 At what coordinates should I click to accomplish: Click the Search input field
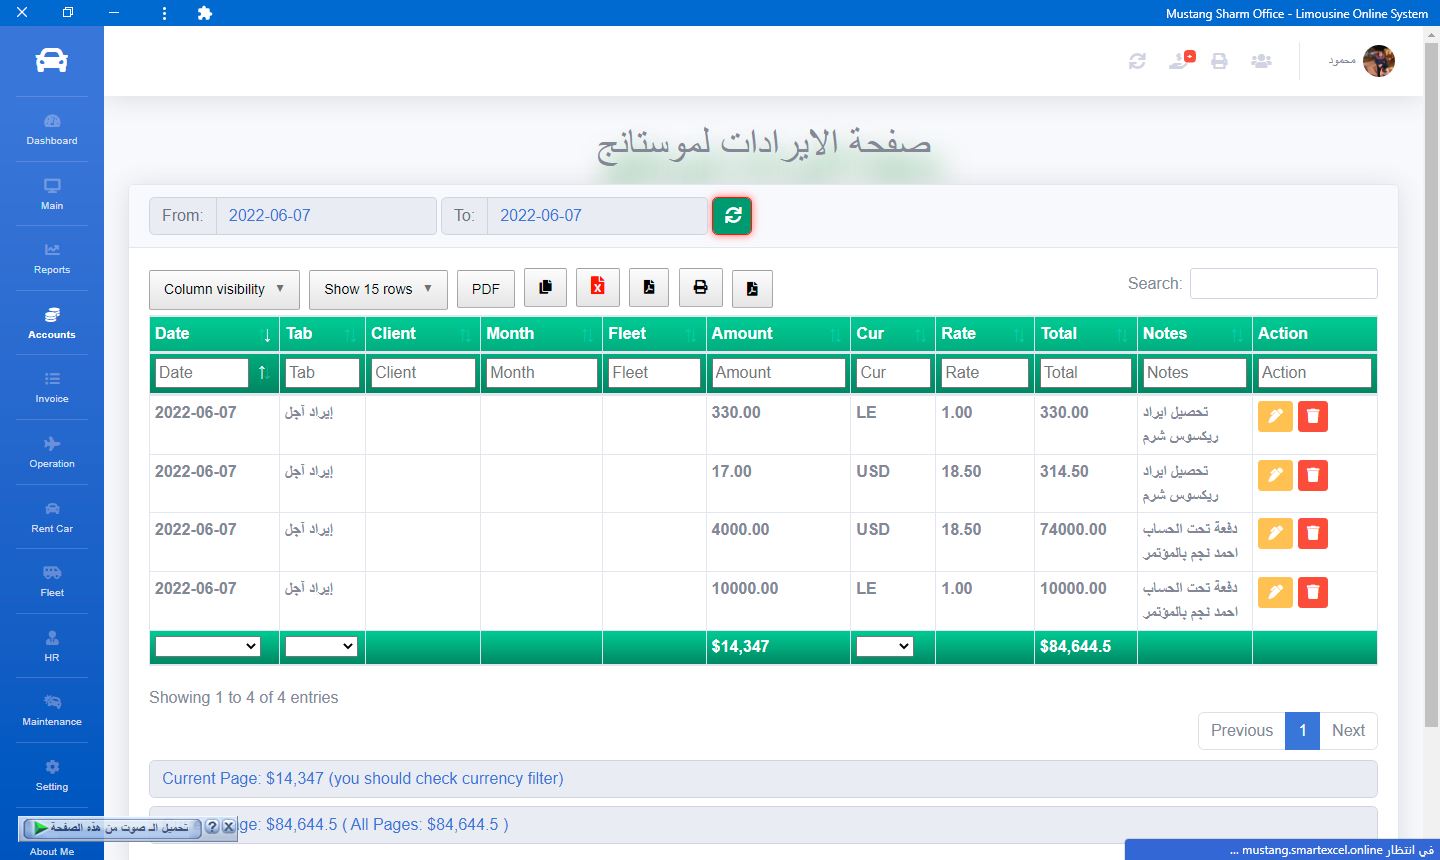(x=1283, y=284)
